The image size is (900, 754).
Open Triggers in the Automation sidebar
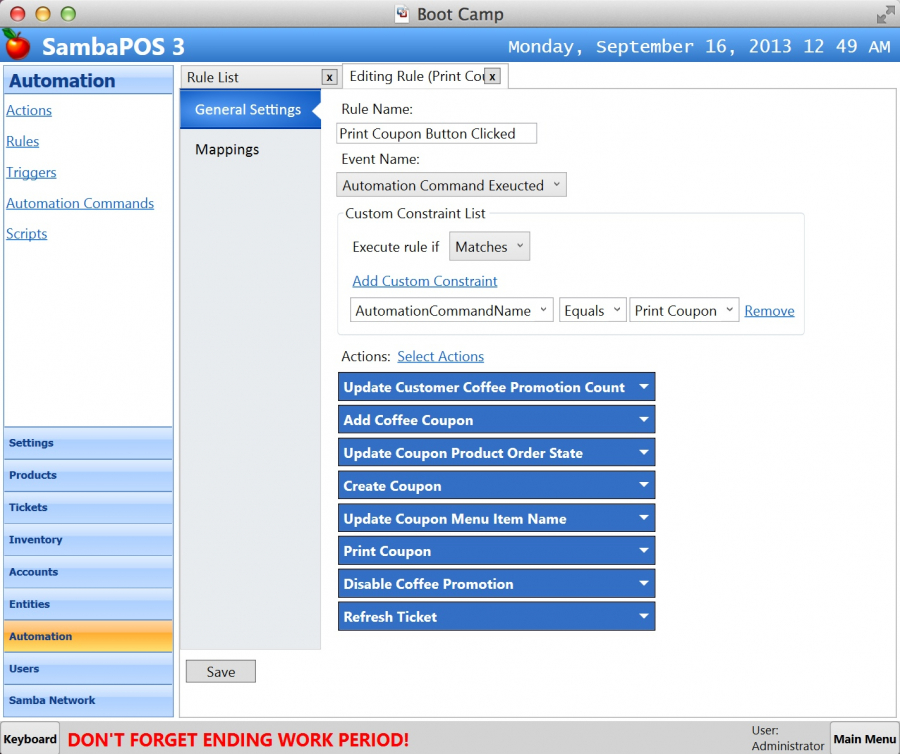(31, 172)
